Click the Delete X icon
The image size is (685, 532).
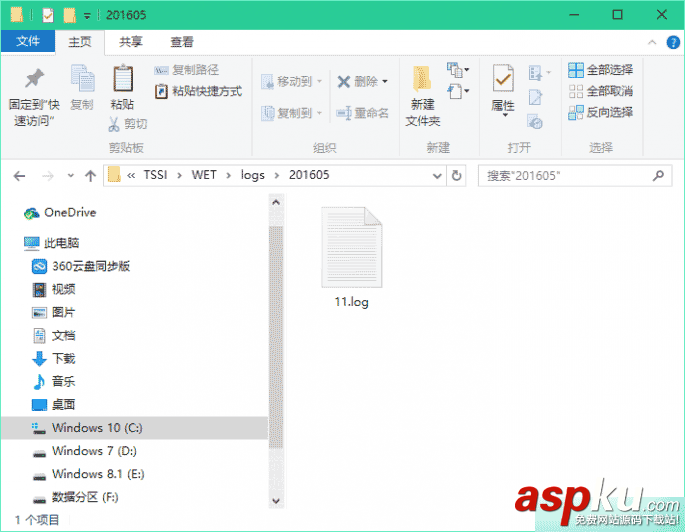[344, 82]
